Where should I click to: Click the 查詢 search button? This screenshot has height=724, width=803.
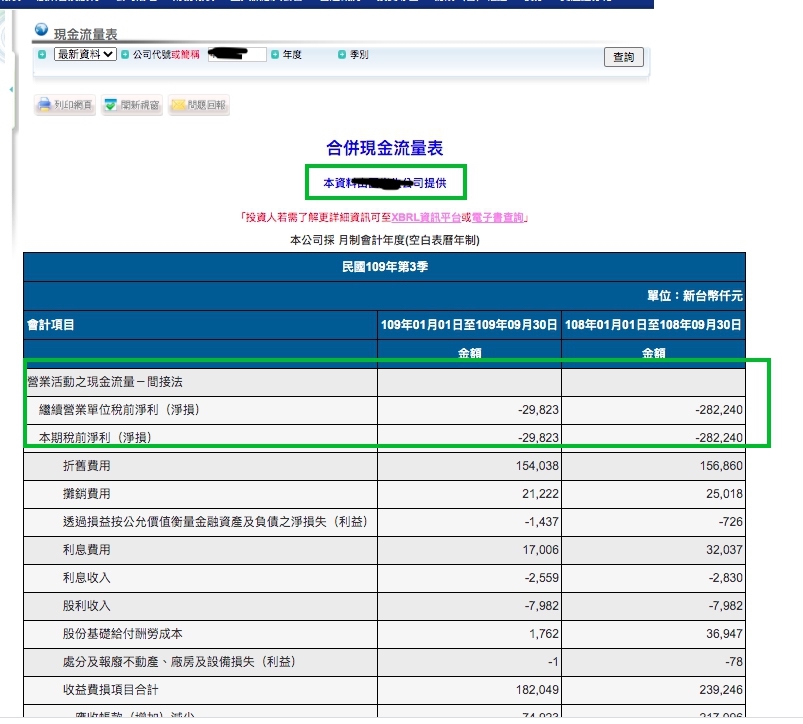point(623,57)
